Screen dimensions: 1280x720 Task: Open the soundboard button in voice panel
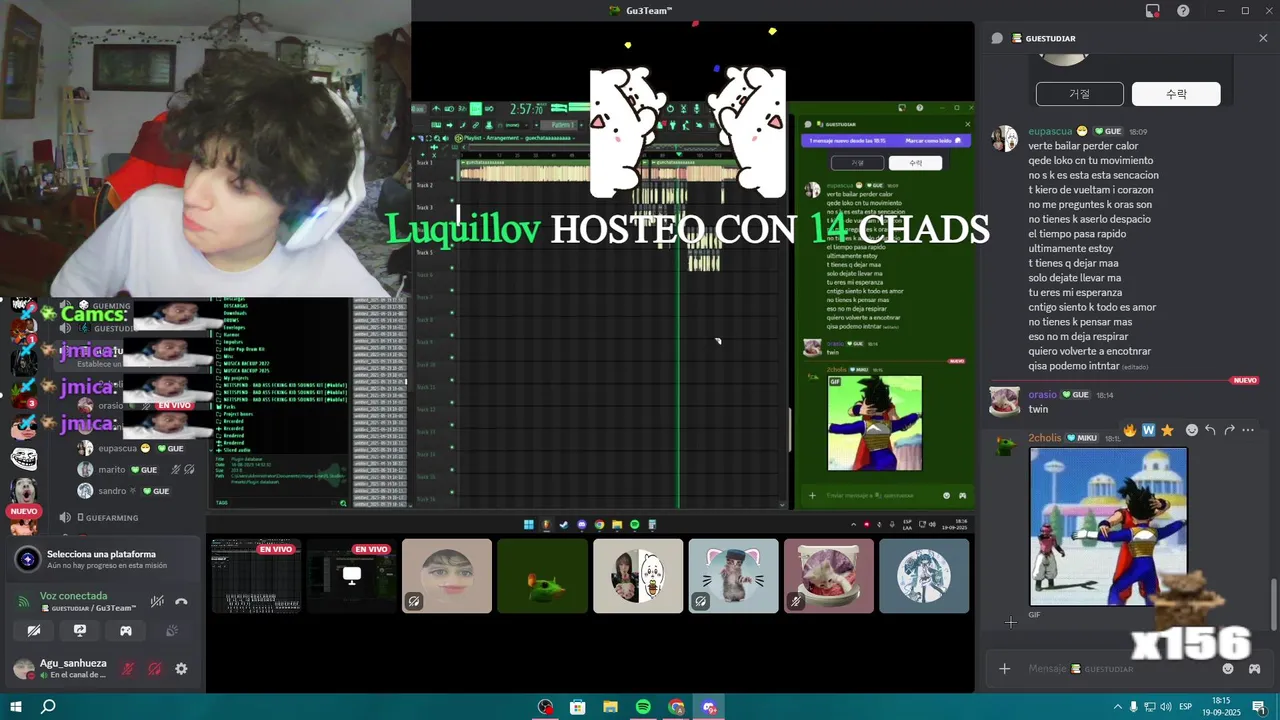click(172, 631)
